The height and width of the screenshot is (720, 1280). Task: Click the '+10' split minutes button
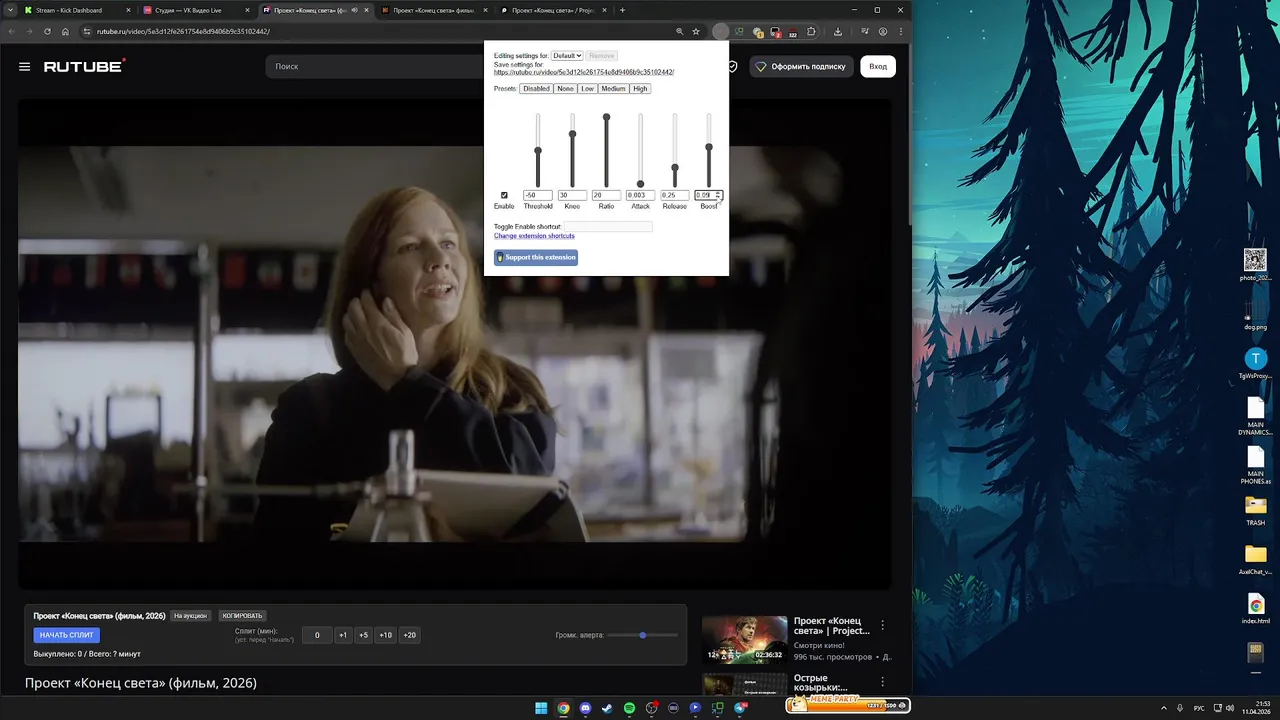(385, 635)
